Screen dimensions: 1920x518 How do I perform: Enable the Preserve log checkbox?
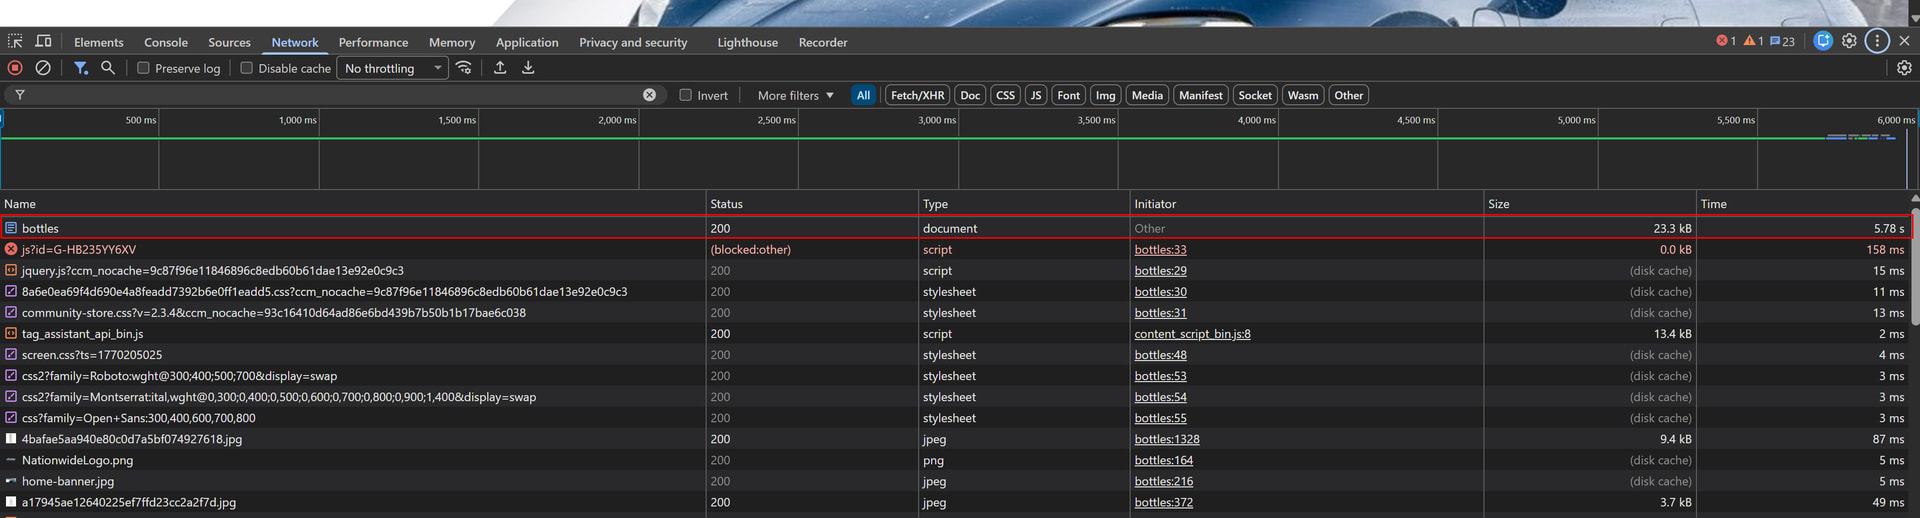pos(144,68)
